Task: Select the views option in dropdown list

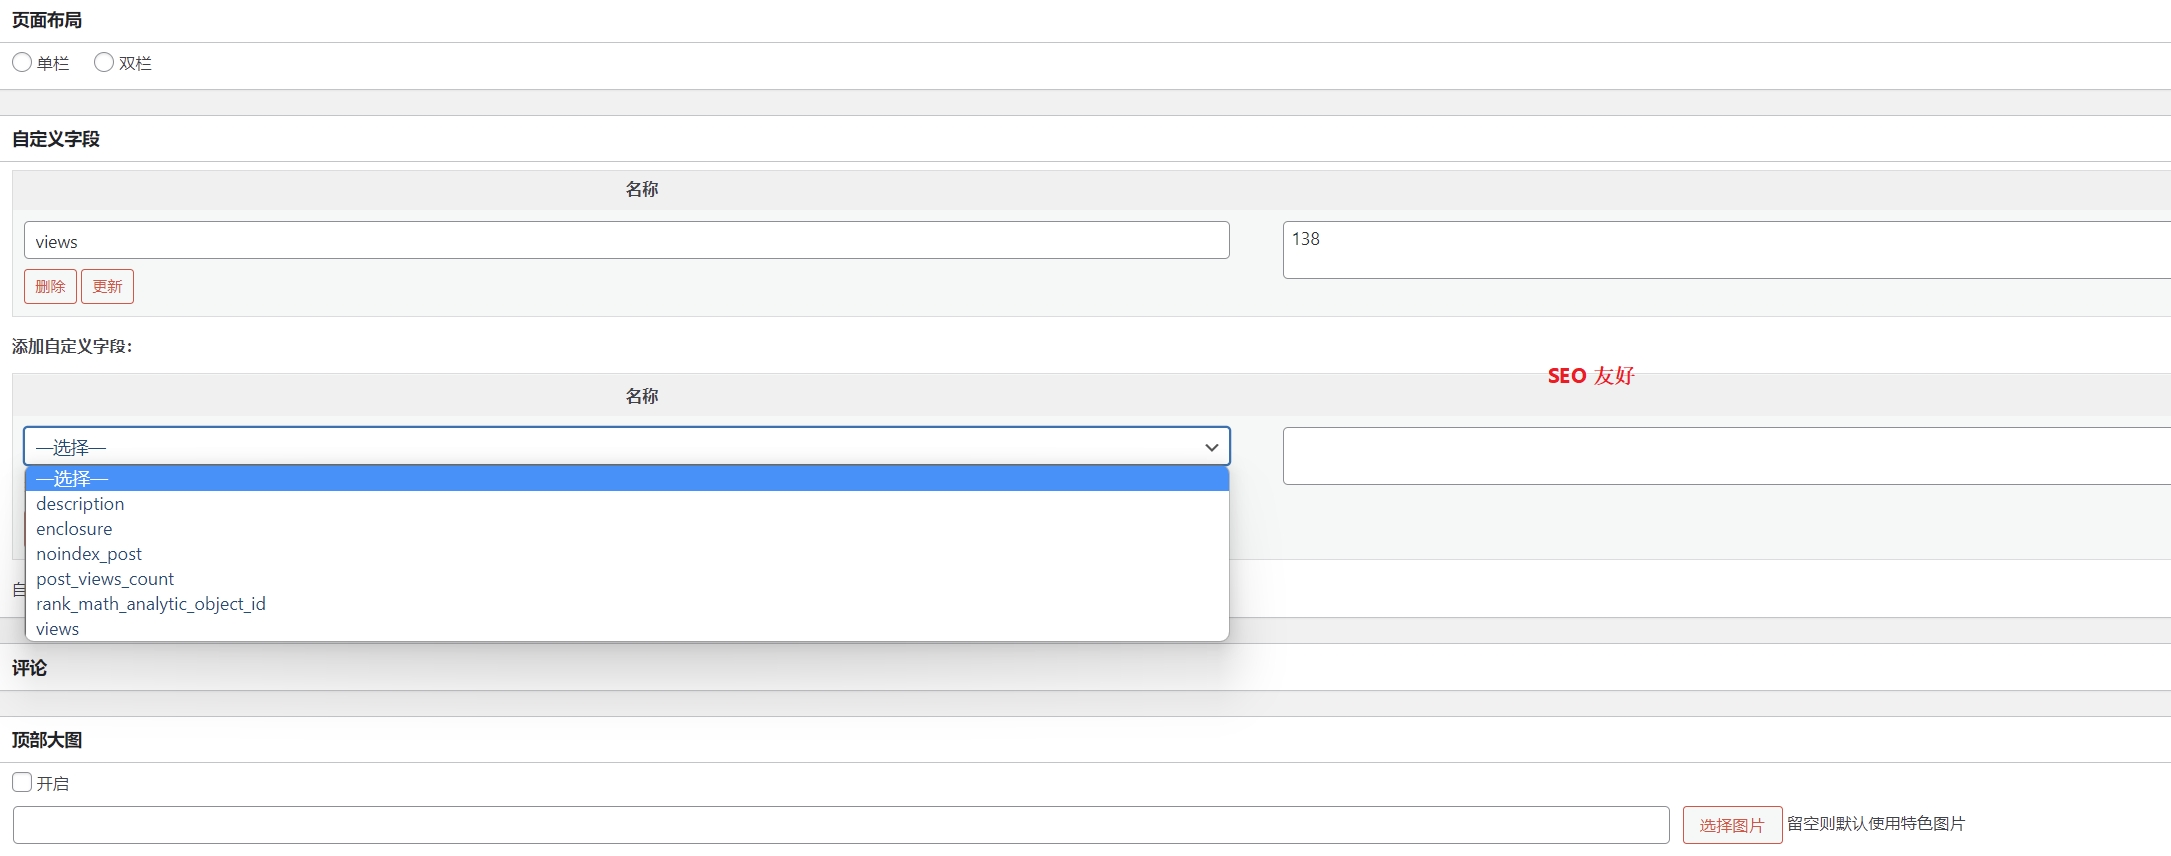Action: 57,629
